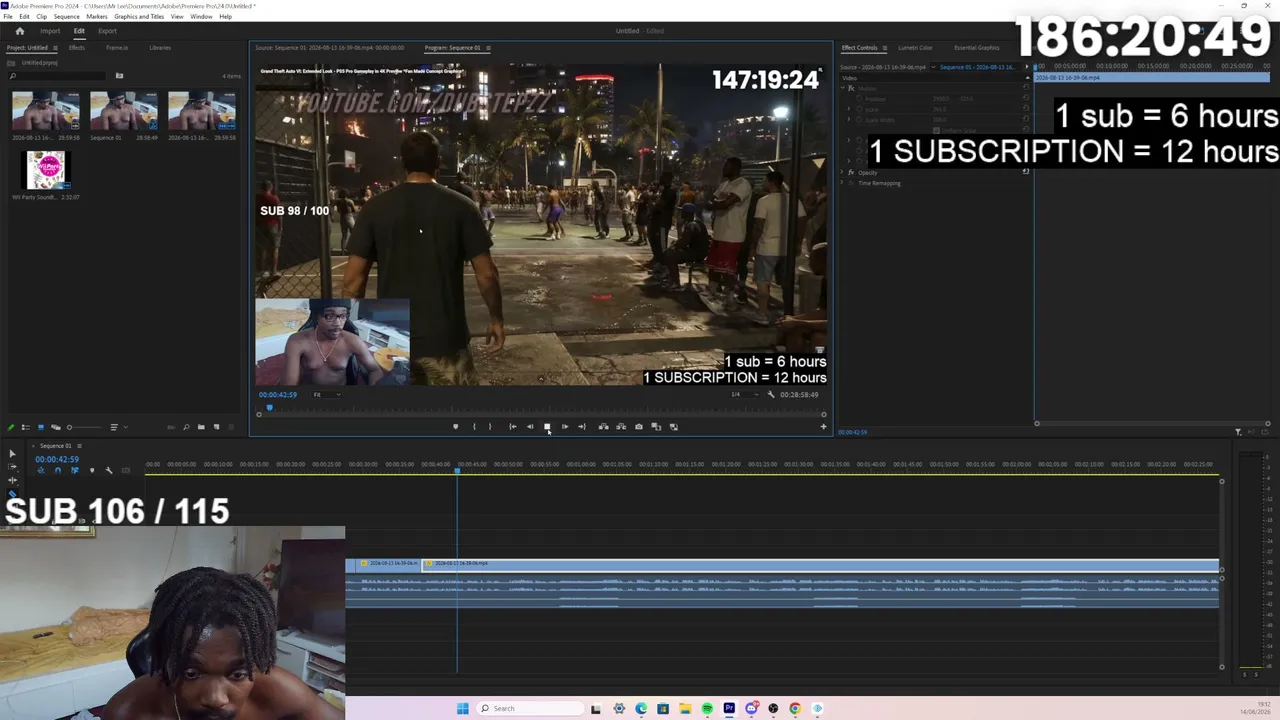Screen dimensions: 1280x720
Task: Export a frame with the camera icon
Action: click(639, 427)
